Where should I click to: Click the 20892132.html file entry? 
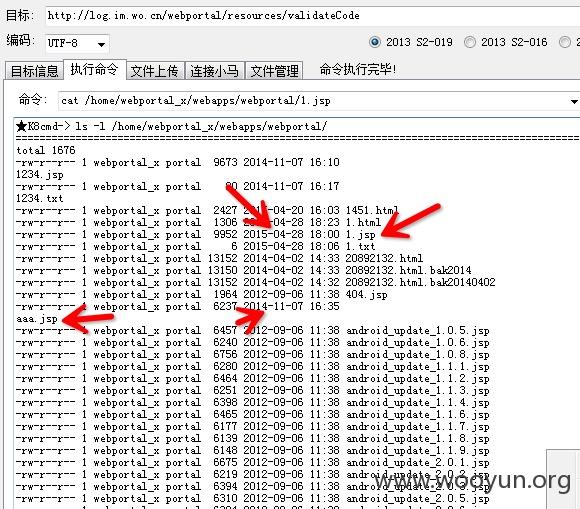tap(384, 258)
